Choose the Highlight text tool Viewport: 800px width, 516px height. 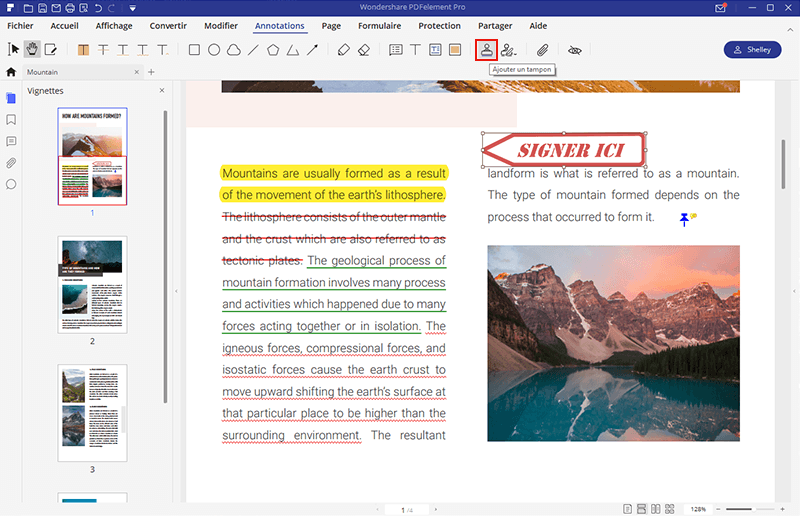[83, 50]
